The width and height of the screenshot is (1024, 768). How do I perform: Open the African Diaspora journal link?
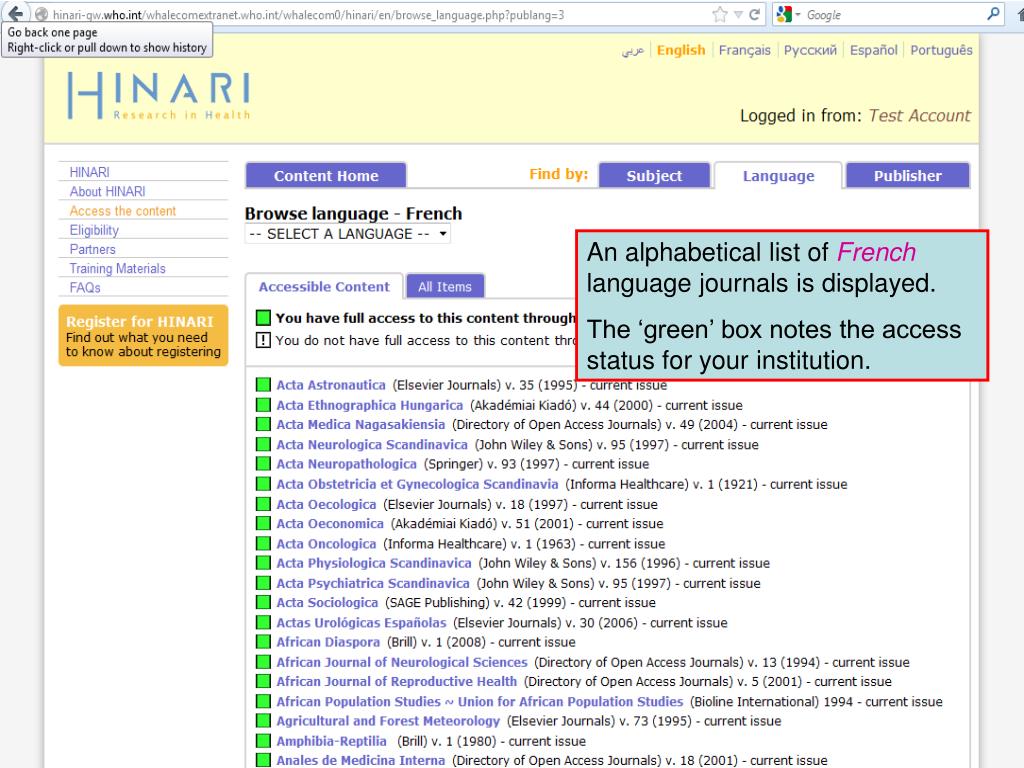(328, 643)
